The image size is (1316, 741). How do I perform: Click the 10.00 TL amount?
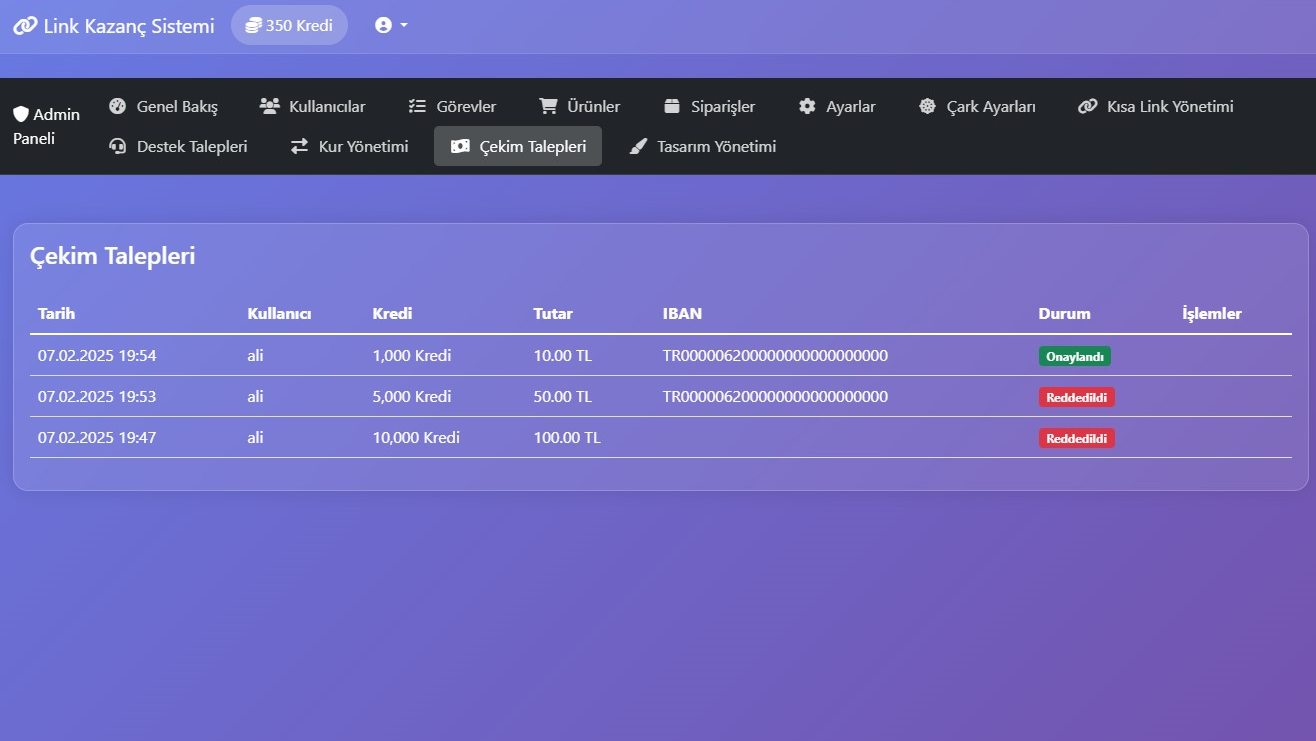click(563, 355)
